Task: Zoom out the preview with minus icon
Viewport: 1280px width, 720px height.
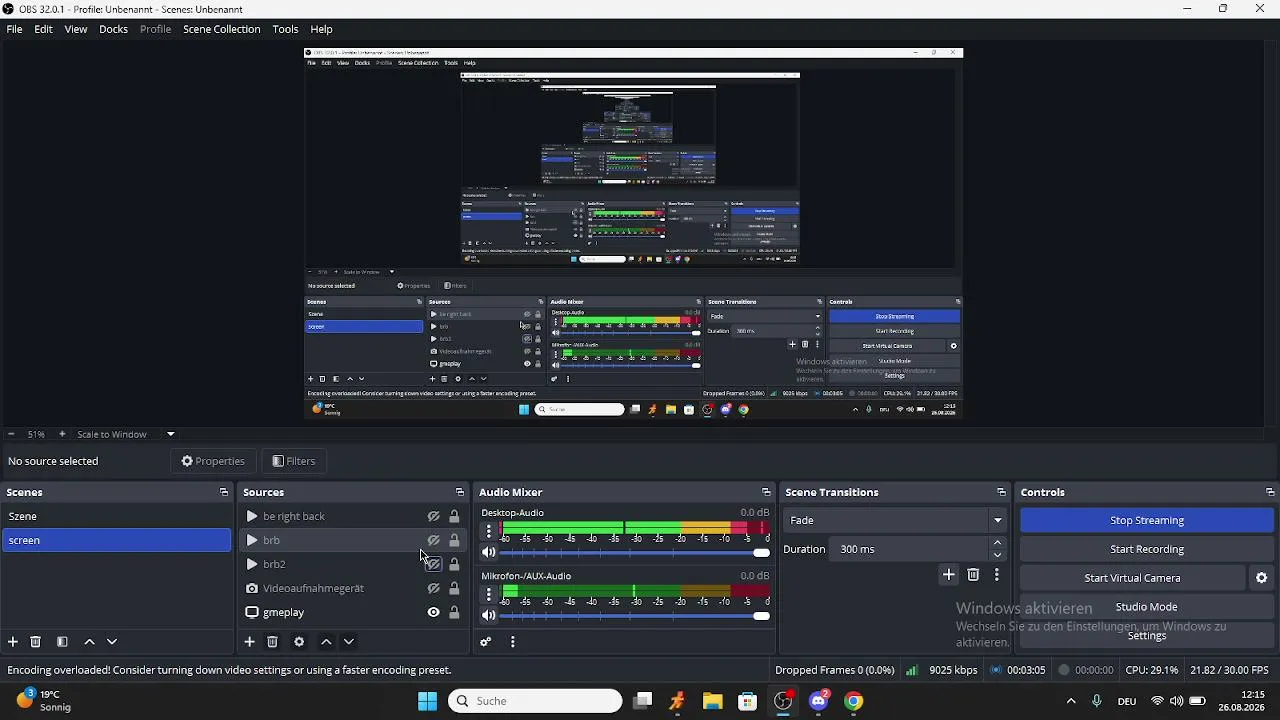Action: (x=11, y=434)
